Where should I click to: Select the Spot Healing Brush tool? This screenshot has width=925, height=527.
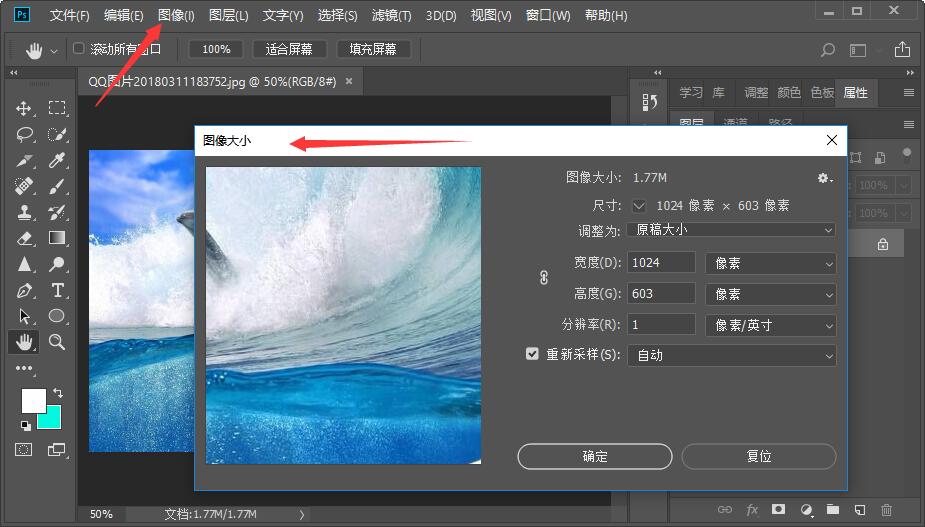click(24, 186)
